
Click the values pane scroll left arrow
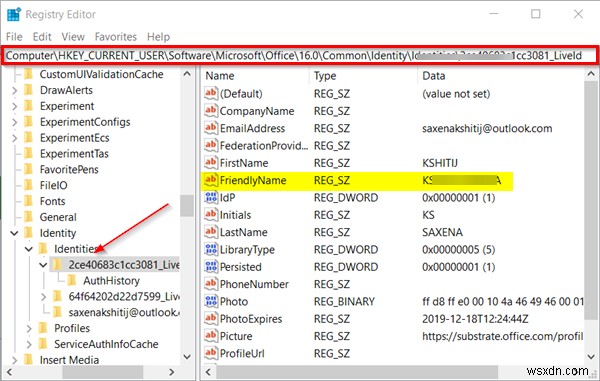[209, 372]
